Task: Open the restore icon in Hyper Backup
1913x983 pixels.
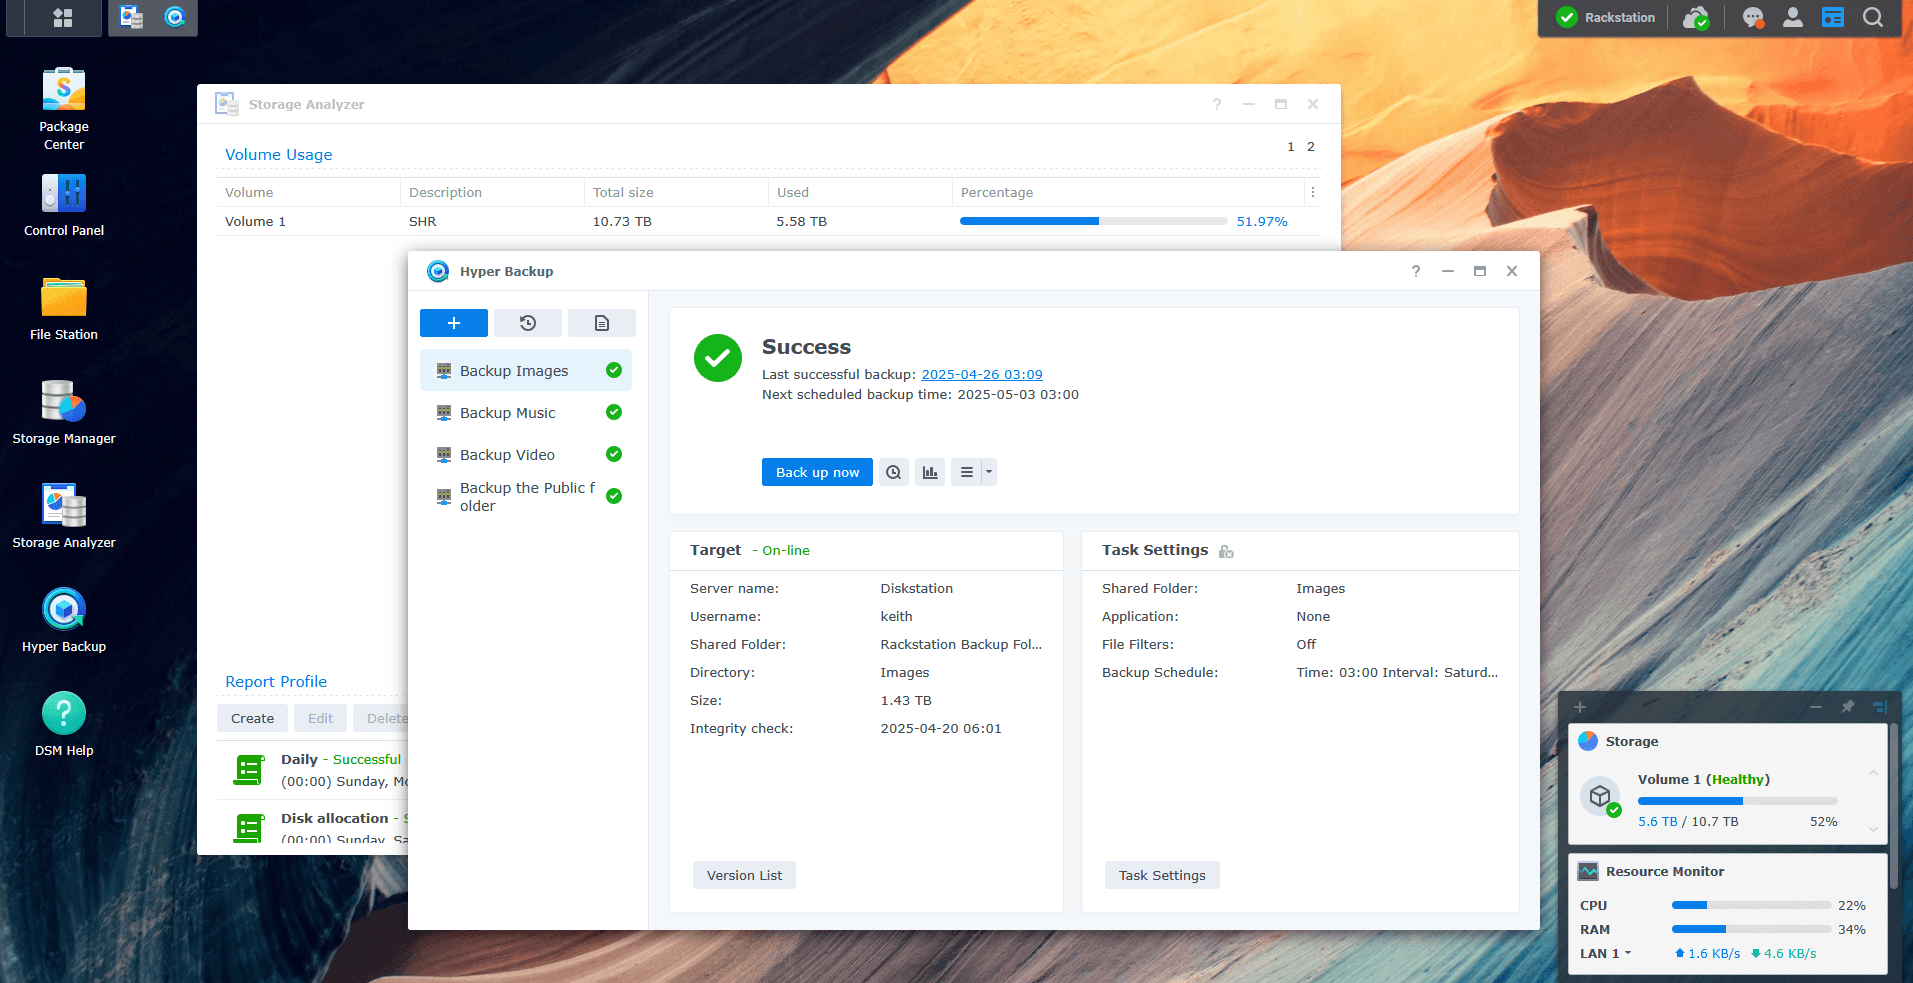Action: (528, 323)
